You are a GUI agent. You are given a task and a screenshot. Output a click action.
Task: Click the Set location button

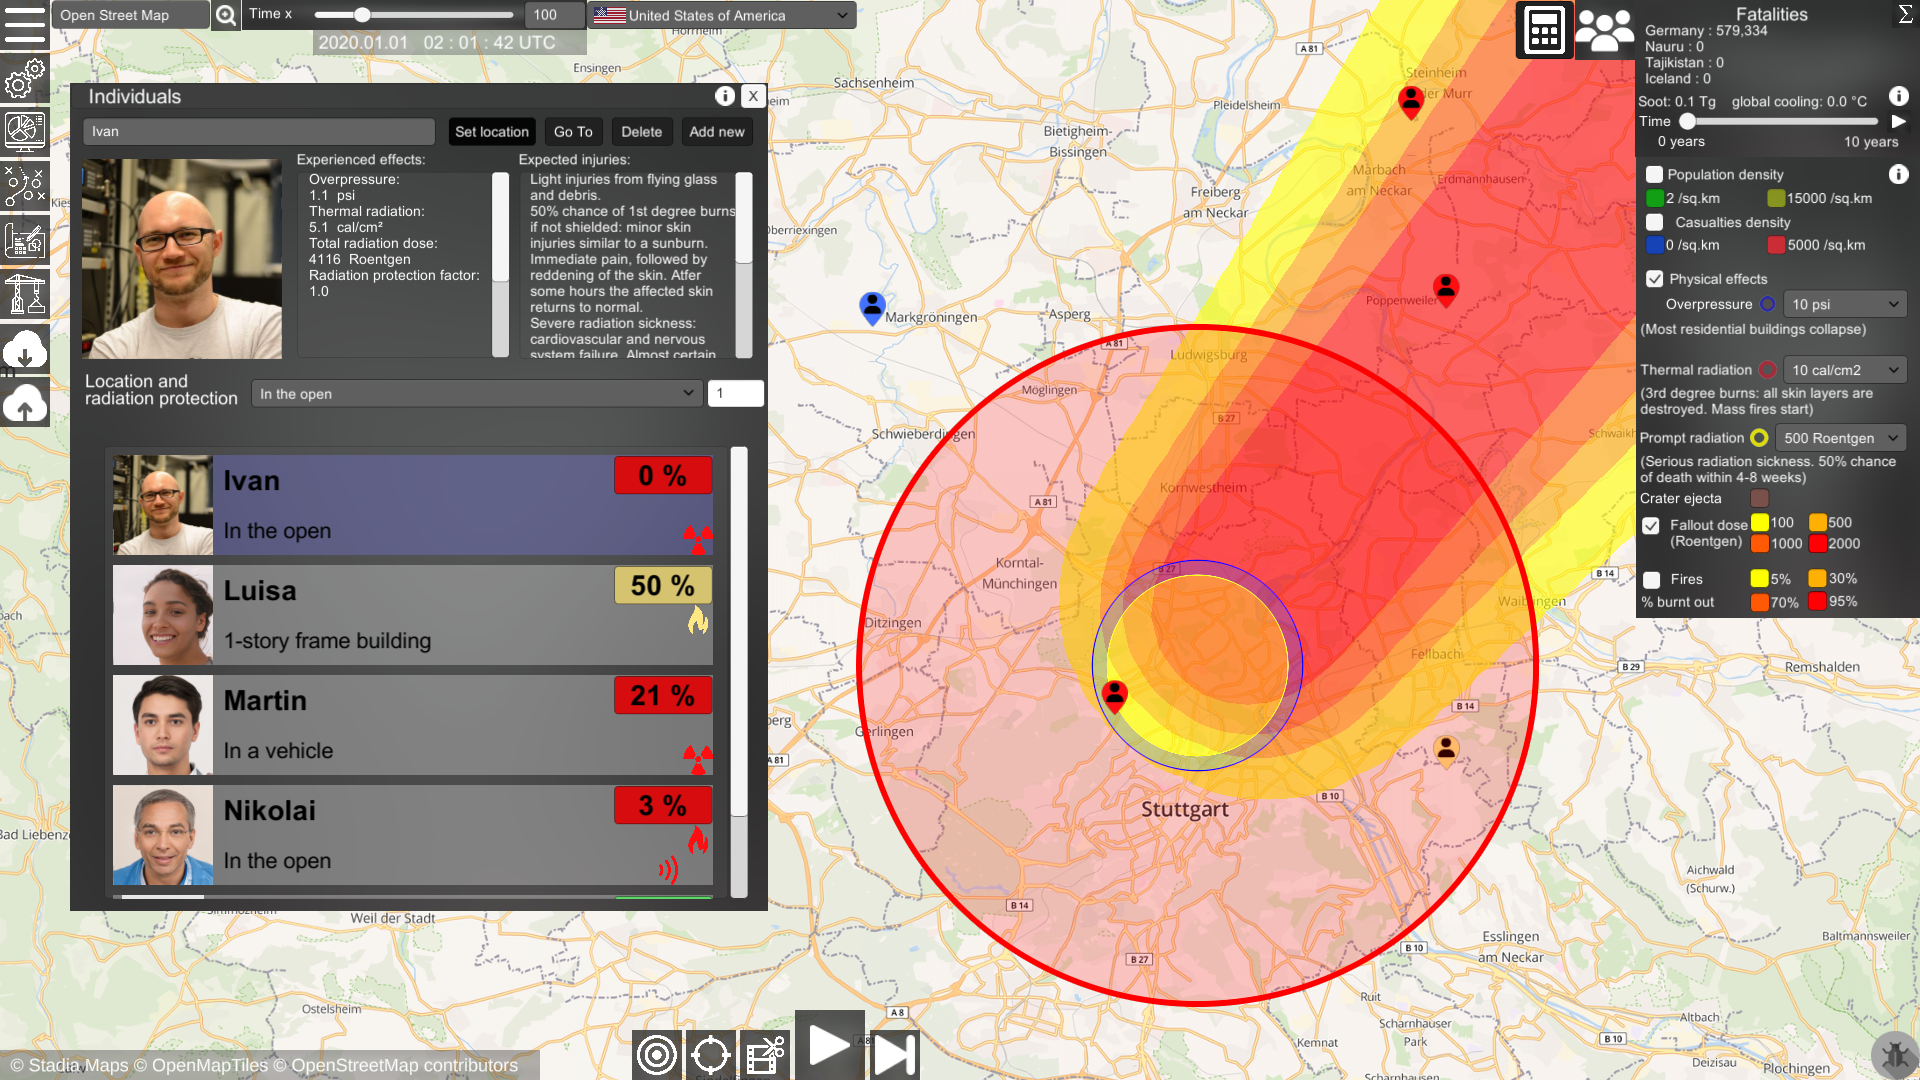(491, 132)
